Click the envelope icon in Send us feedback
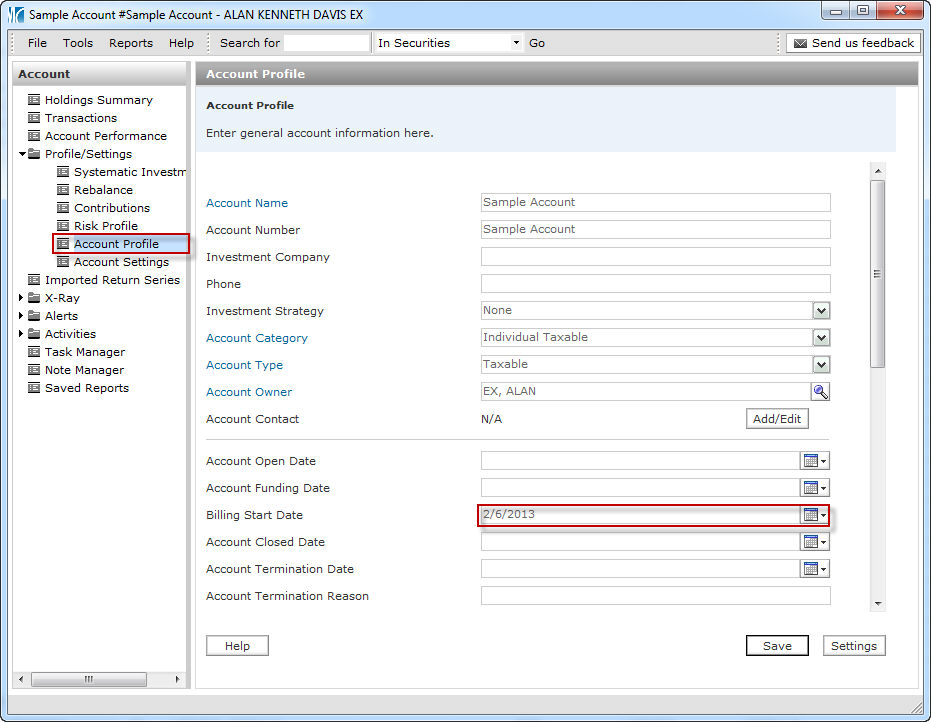The image size is (931, 722). tap(799, 43)
